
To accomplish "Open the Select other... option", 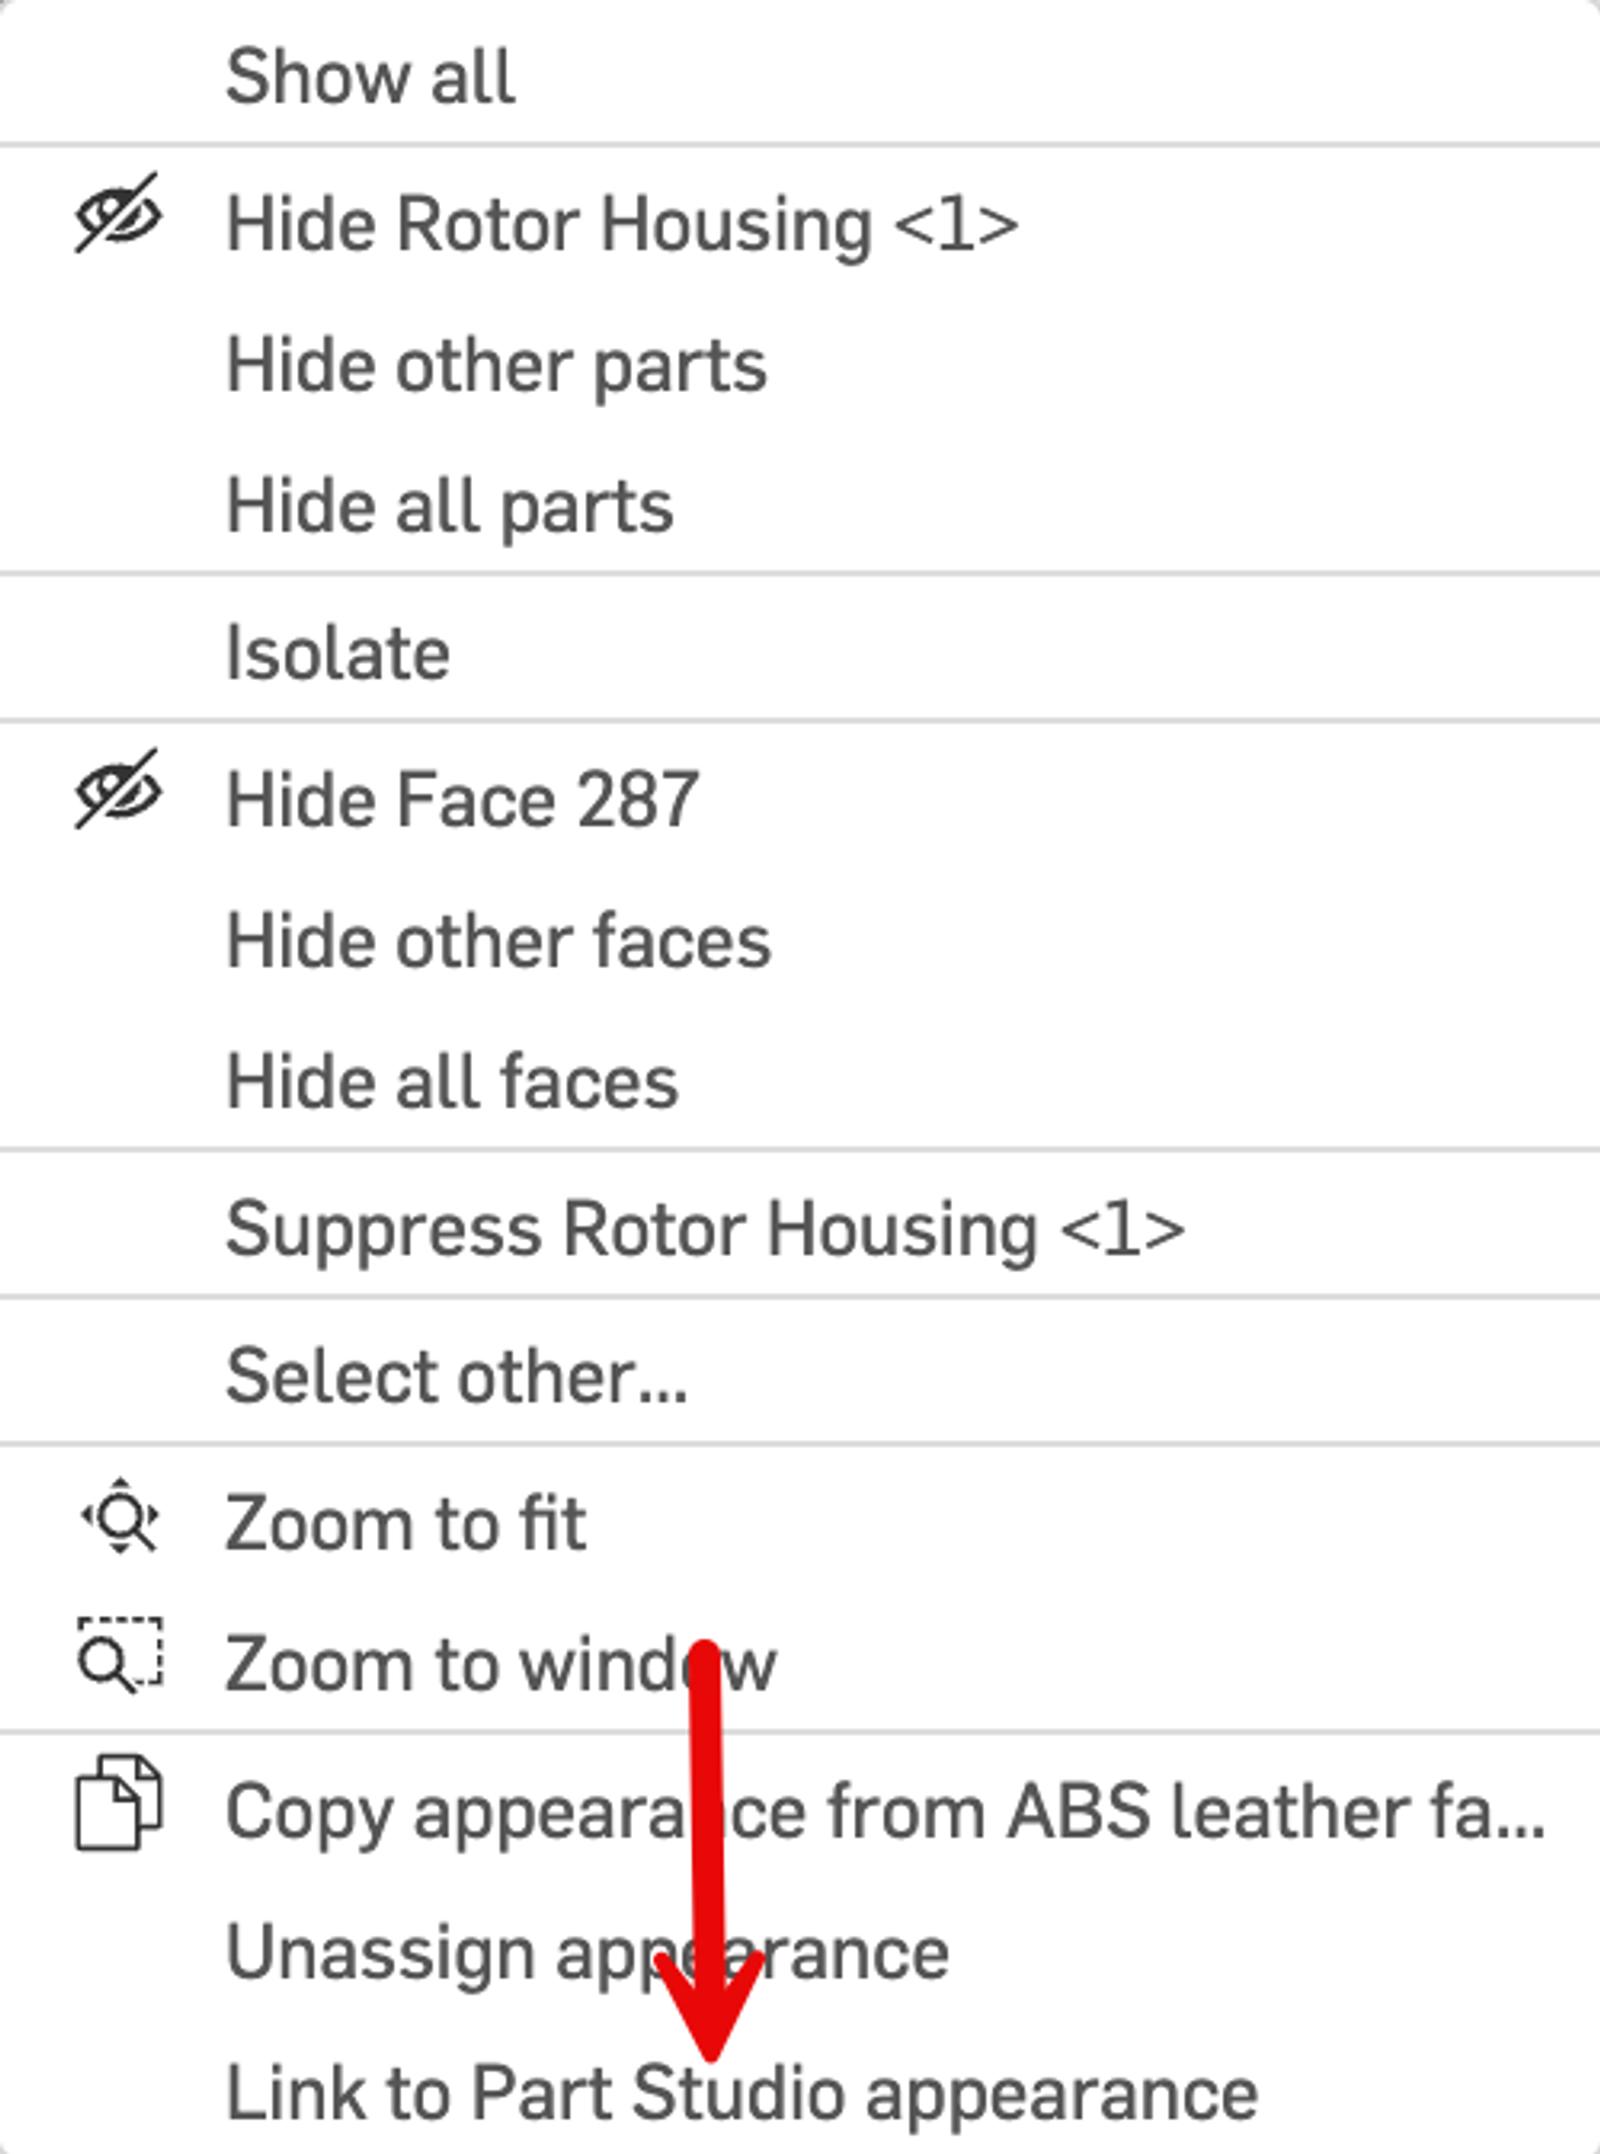I will pyautogui.click(x=456, y=1376).
